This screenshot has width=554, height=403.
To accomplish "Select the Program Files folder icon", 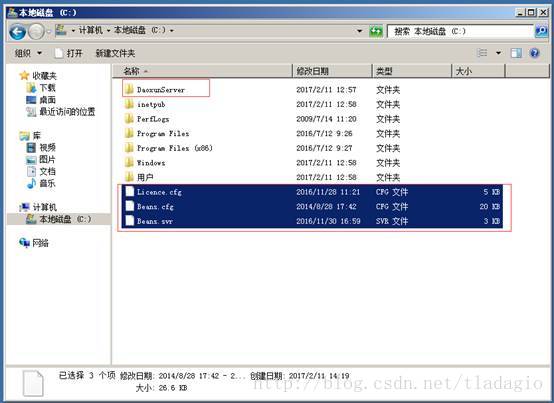I will pos(129,133).
